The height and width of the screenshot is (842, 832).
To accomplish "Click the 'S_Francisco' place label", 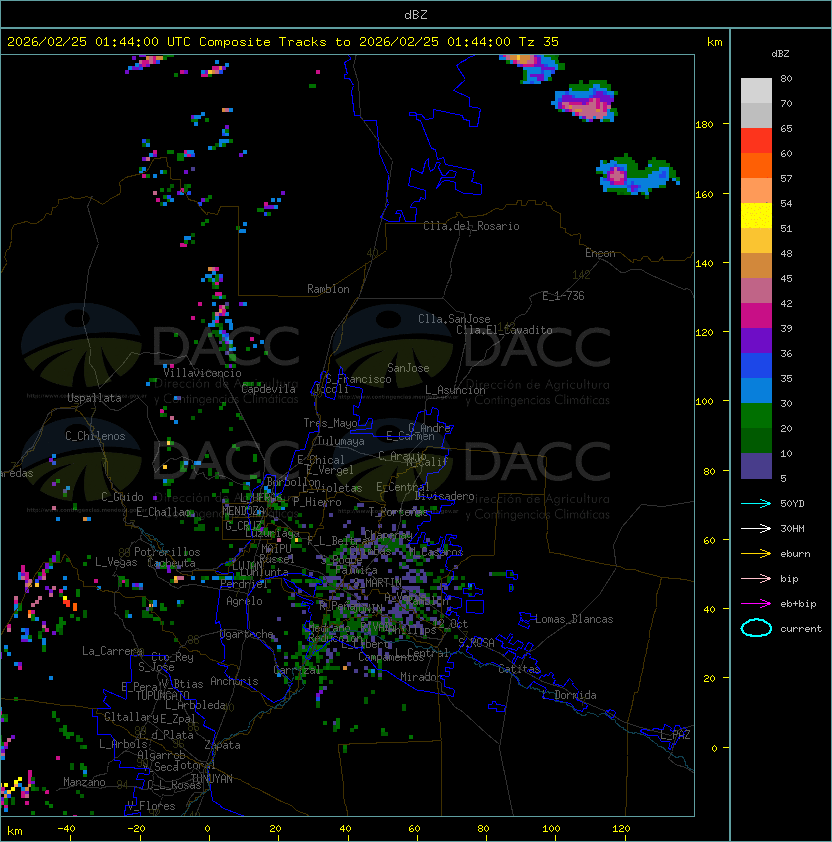I will [358, 379].
